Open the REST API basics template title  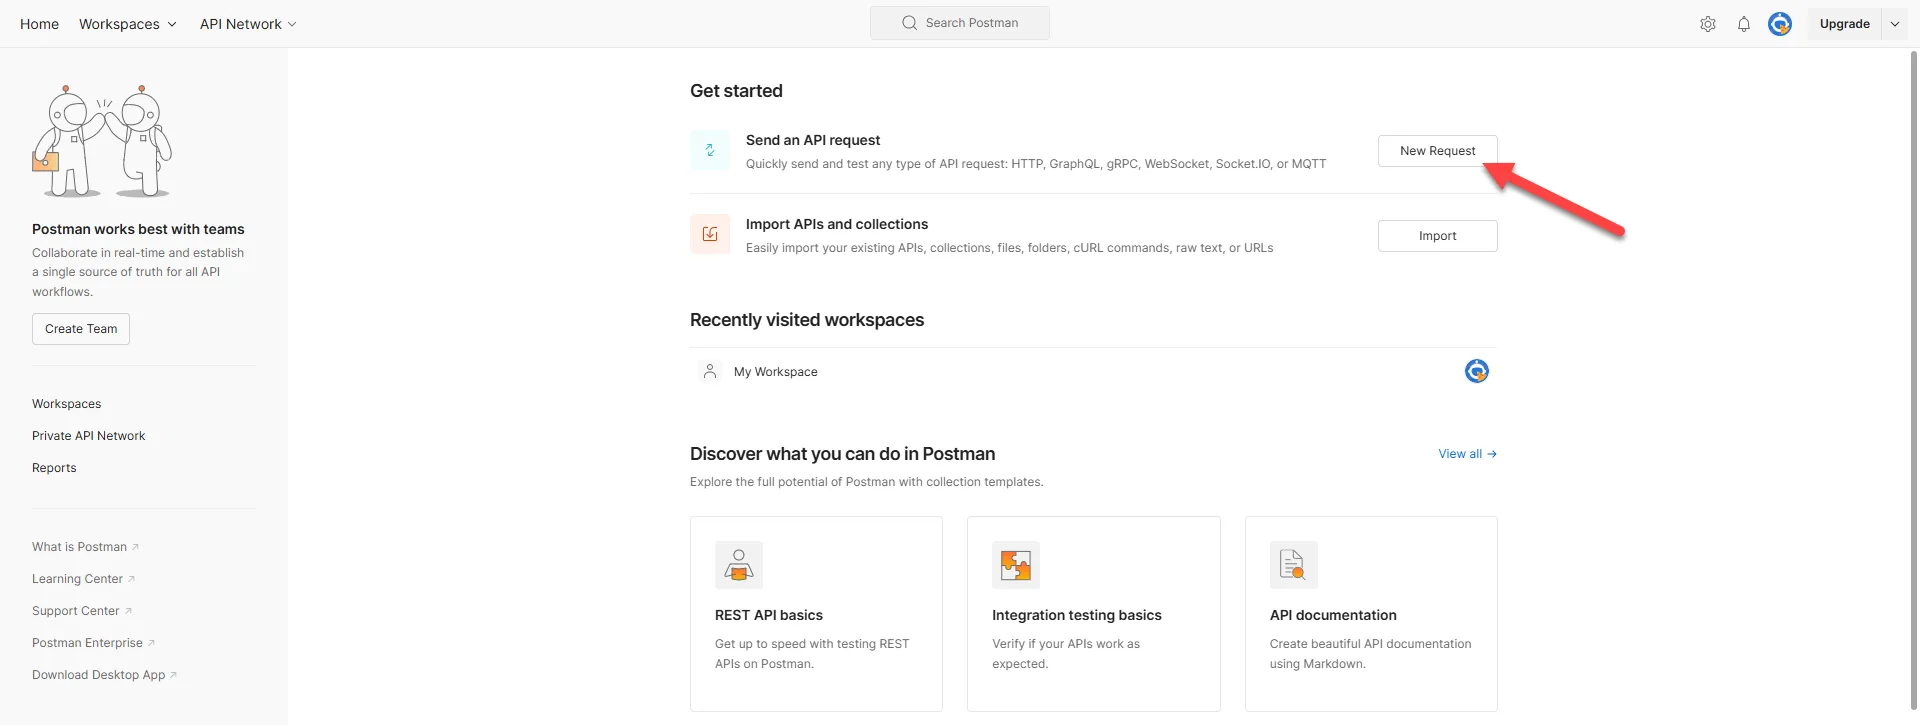[x=769, y=615]
